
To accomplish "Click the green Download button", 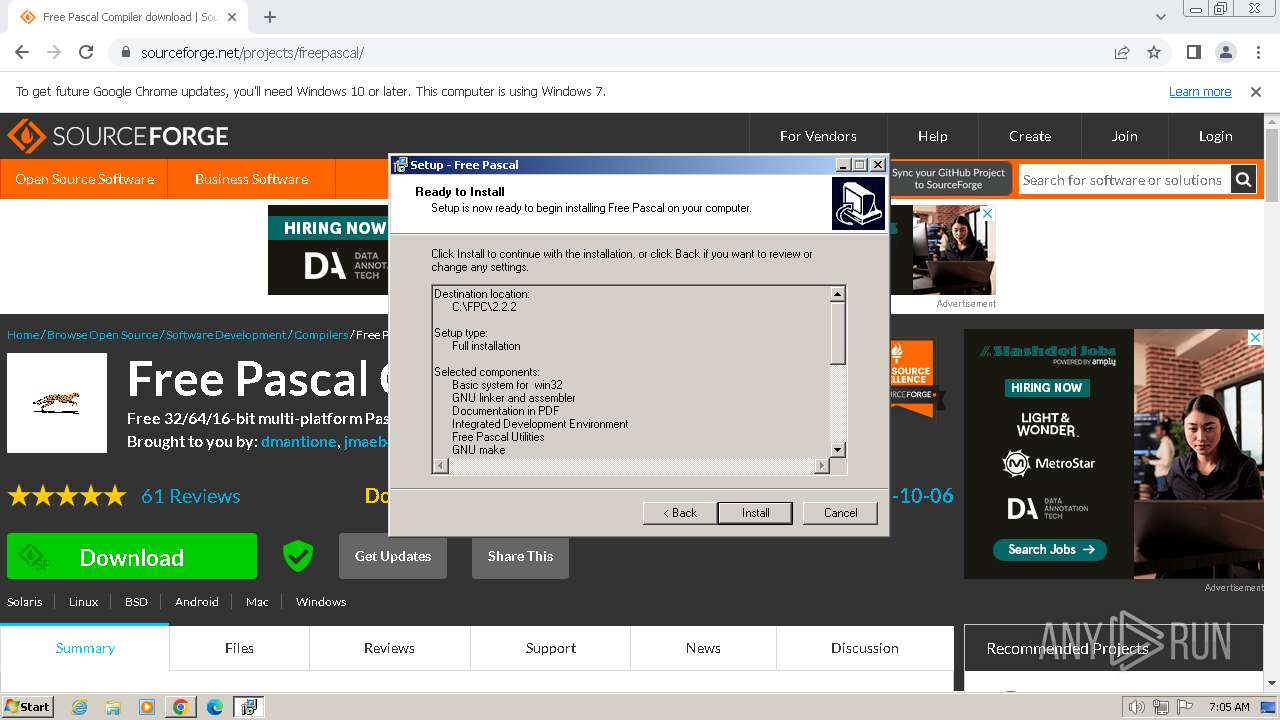I will click(132, 557).
